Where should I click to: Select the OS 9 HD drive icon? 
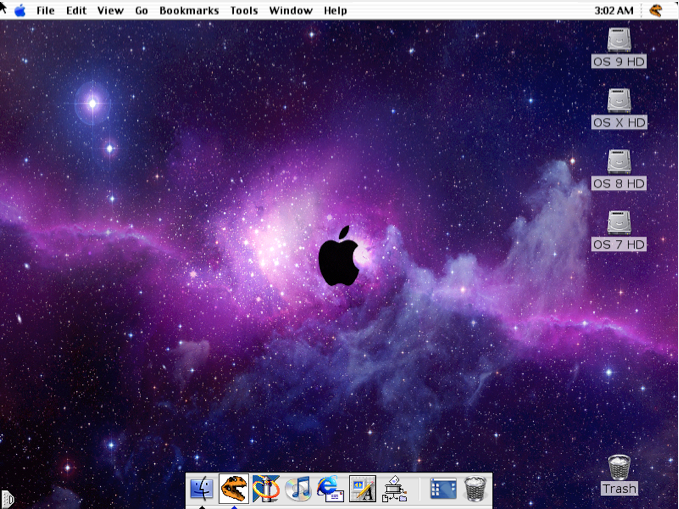point(619,40)
